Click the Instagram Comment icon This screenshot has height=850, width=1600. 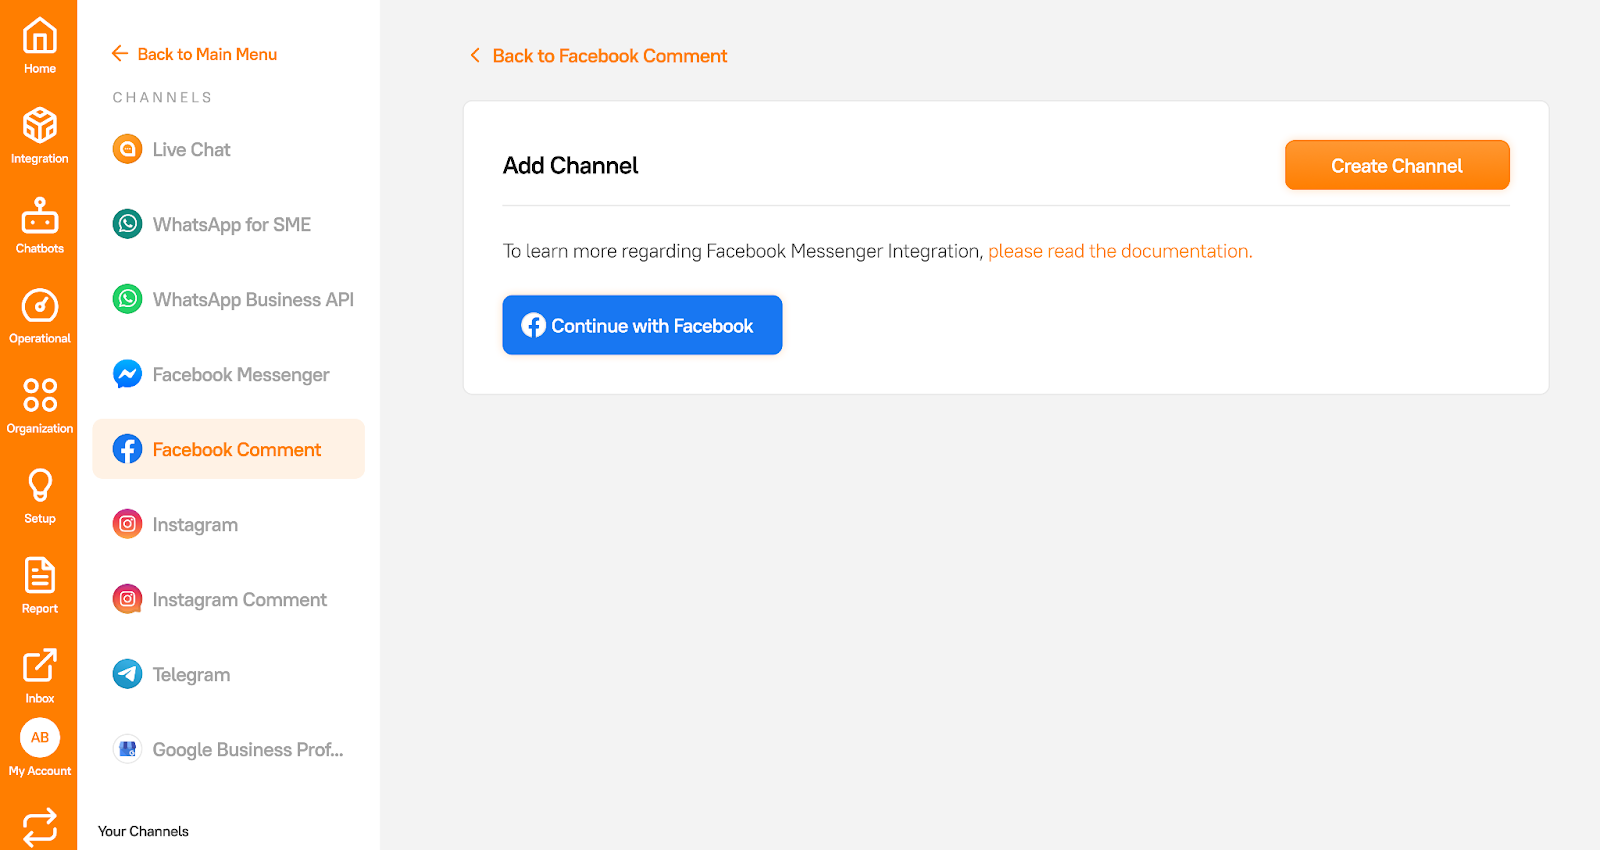tap(127, 599)
